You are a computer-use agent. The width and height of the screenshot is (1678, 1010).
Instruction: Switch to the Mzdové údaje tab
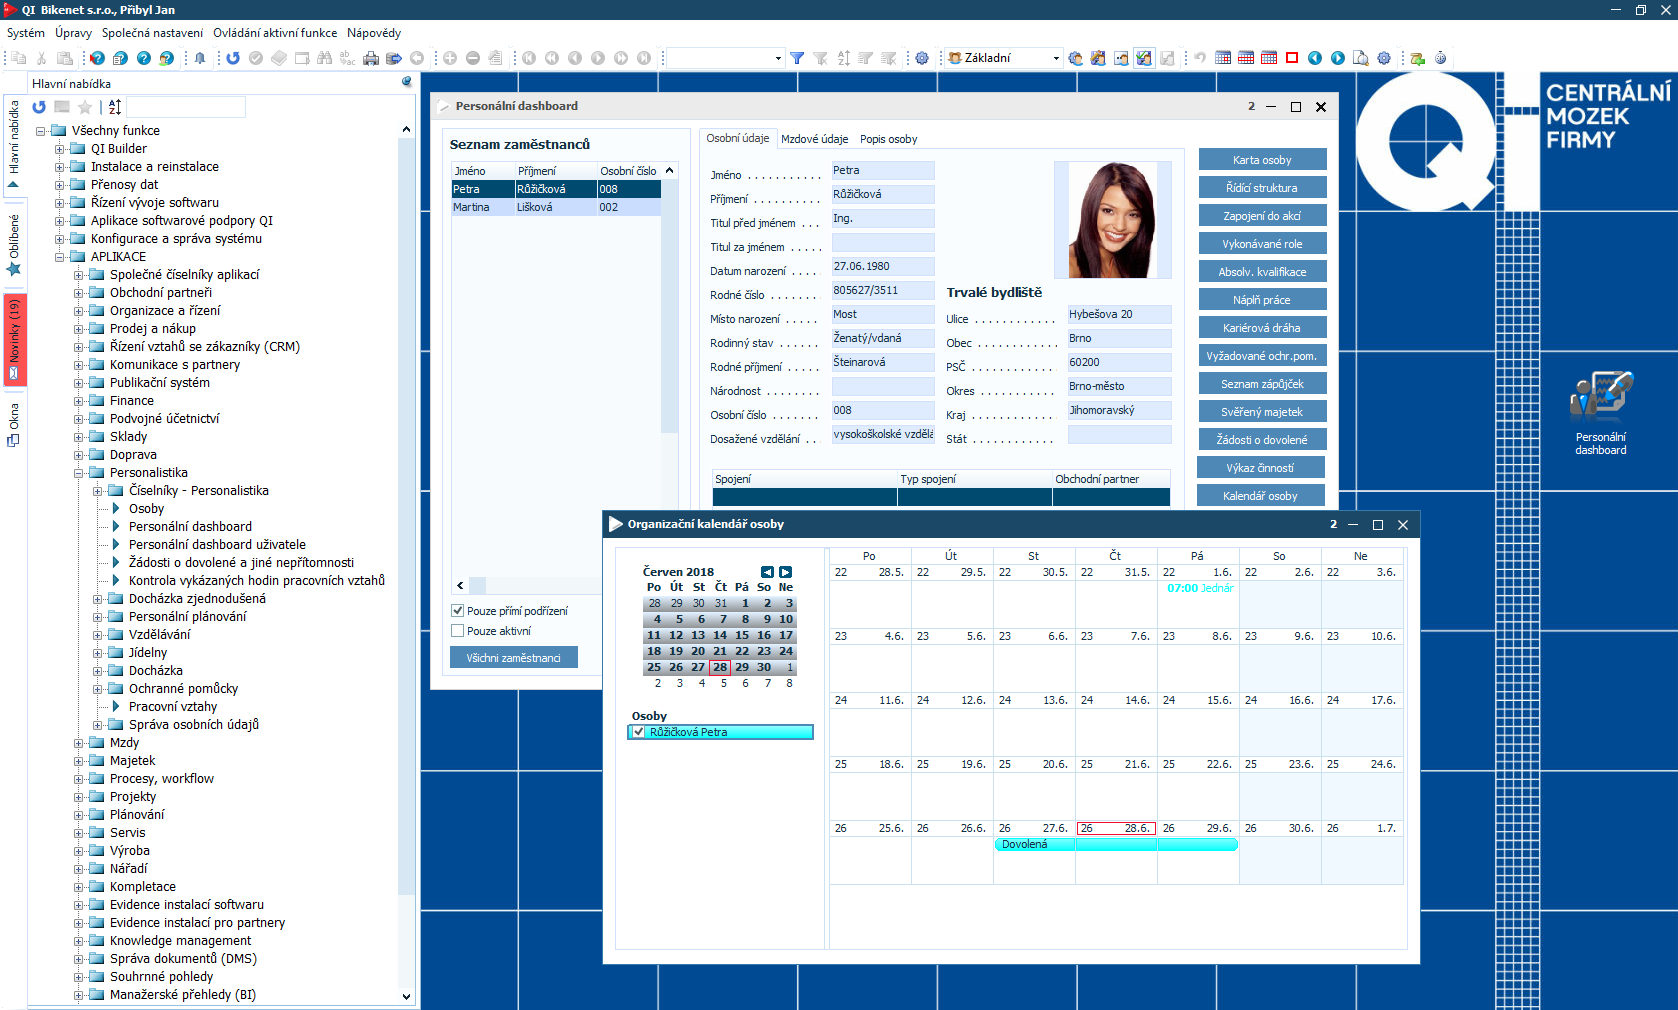(x=814, y=139)
